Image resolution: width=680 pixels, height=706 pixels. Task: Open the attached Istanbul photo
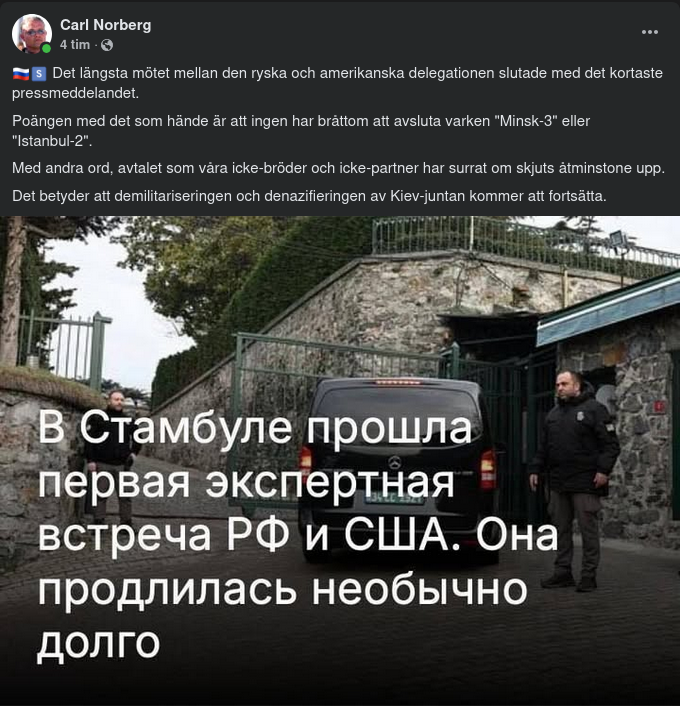pyautogui.click(x=340, y=461)
